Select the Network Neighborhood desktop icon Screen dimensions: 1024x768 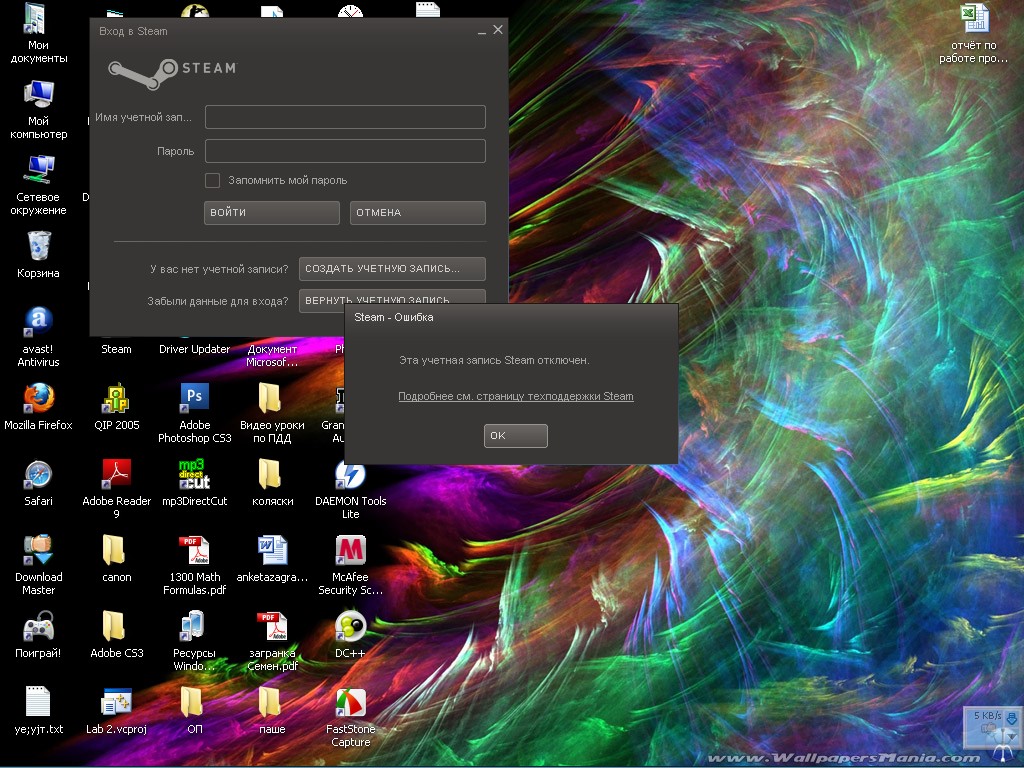point(38,185)
